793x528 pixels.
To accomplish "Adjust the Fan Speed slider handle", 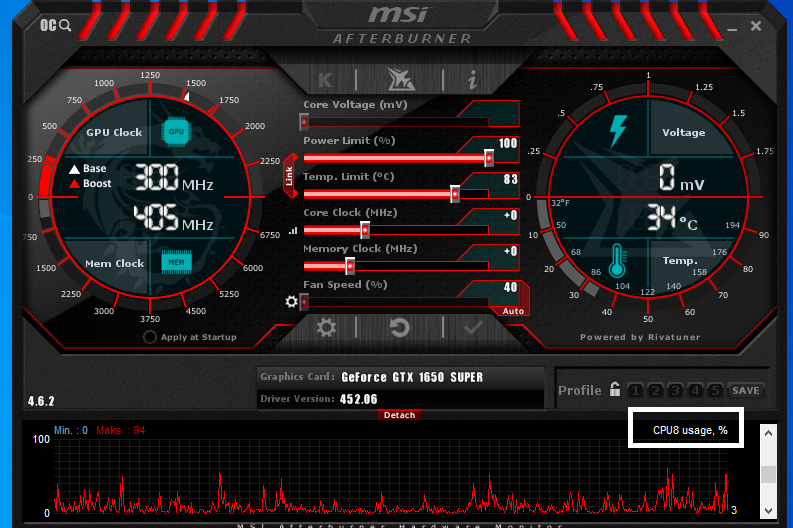I will [304, 302].
